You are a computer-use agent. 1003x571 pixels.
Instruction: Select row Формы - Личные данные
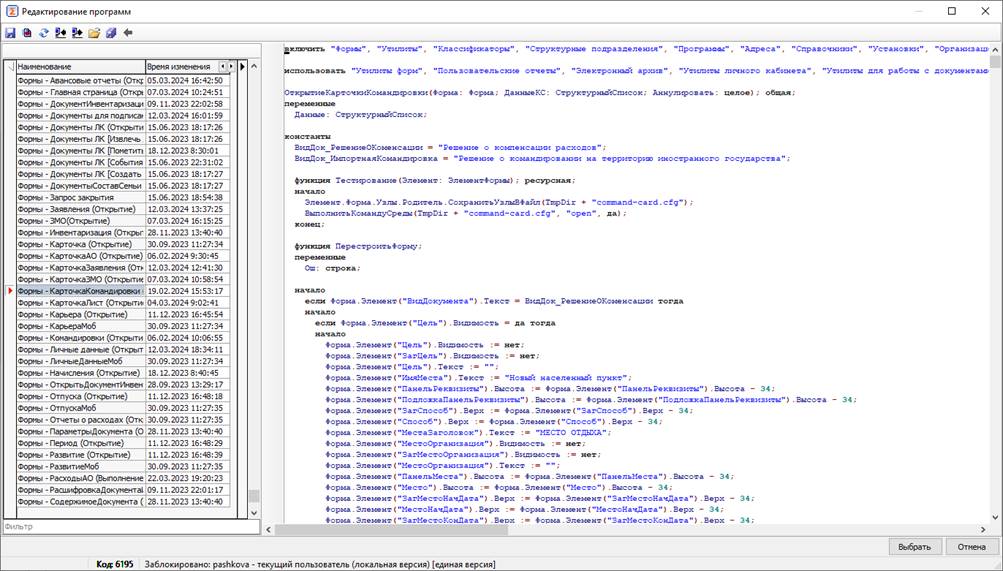point(123,350)
